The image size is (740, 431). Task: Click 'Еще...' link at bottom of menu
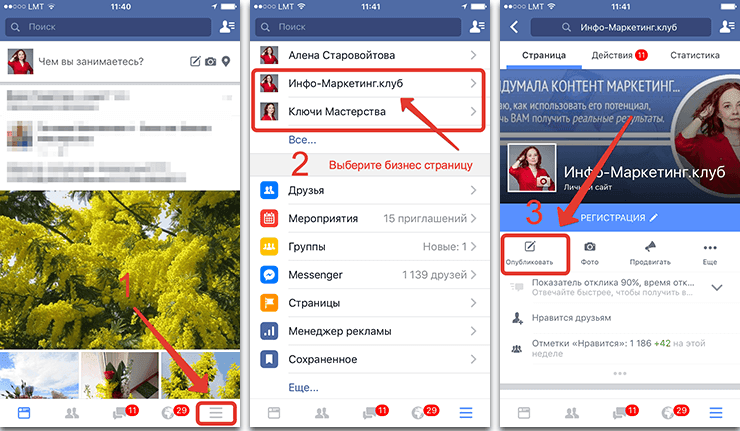pyautogui.click(x=303, y=388)
